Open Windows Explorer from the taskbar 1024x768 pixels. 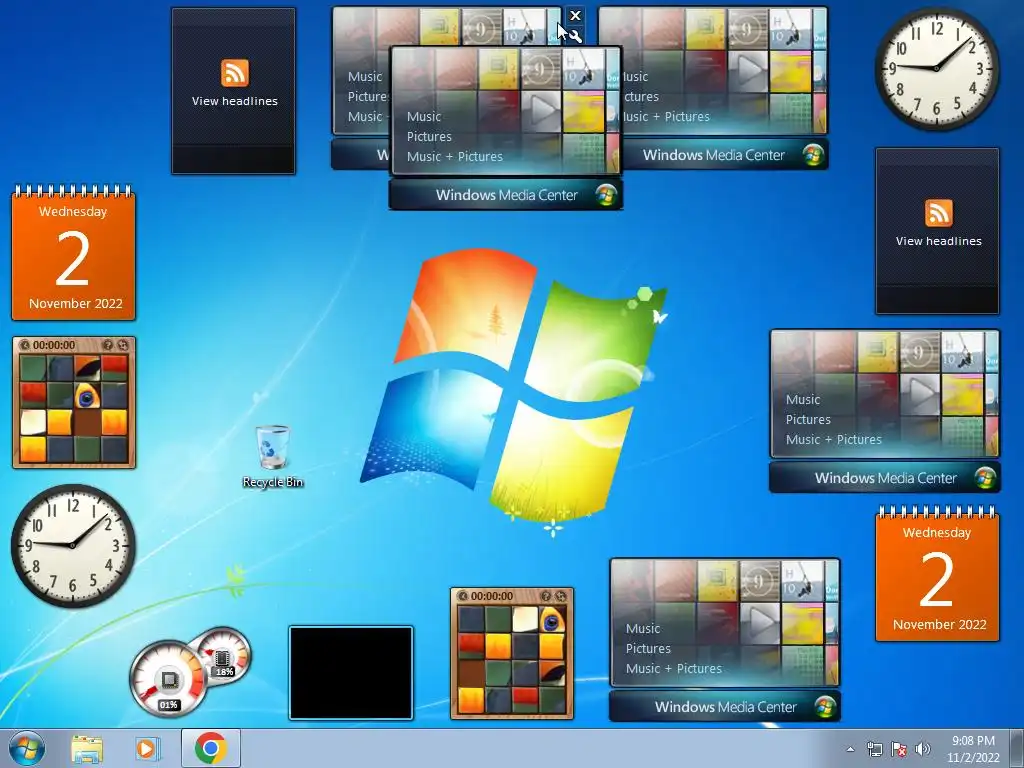pos(87,748)
